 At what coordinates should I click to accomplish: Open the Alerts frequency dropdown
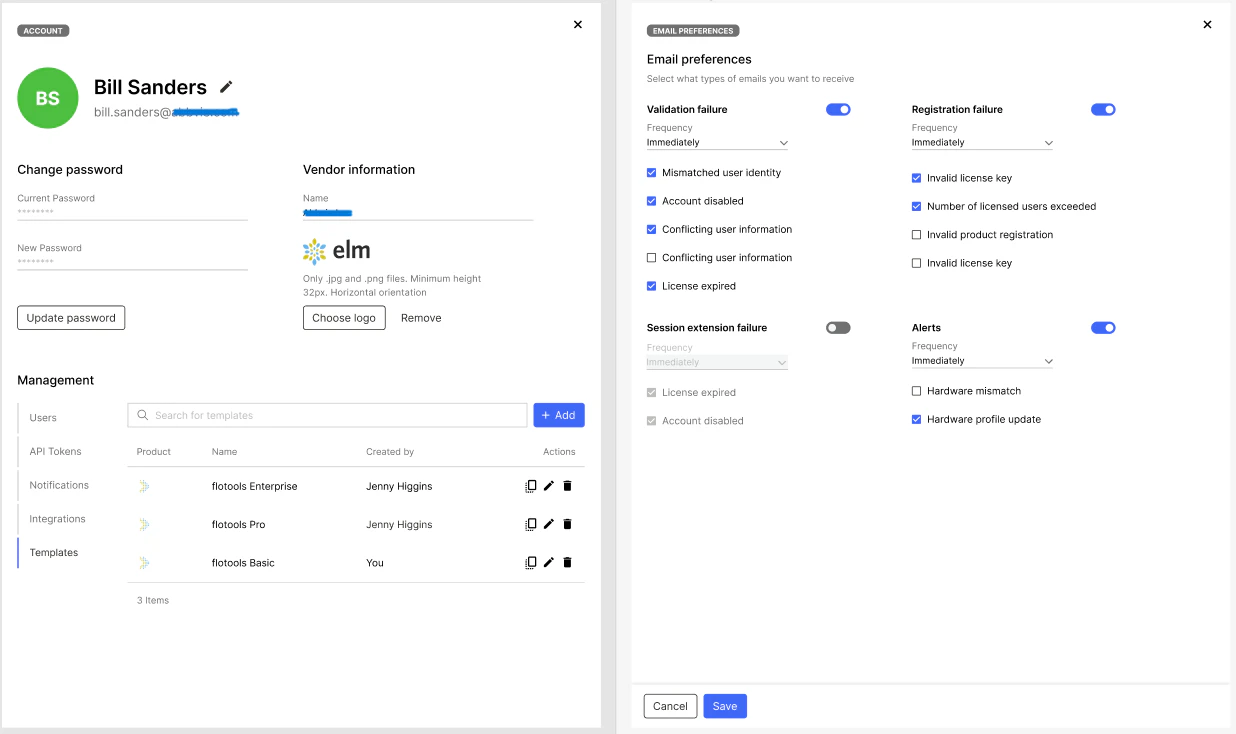(981, 360)
